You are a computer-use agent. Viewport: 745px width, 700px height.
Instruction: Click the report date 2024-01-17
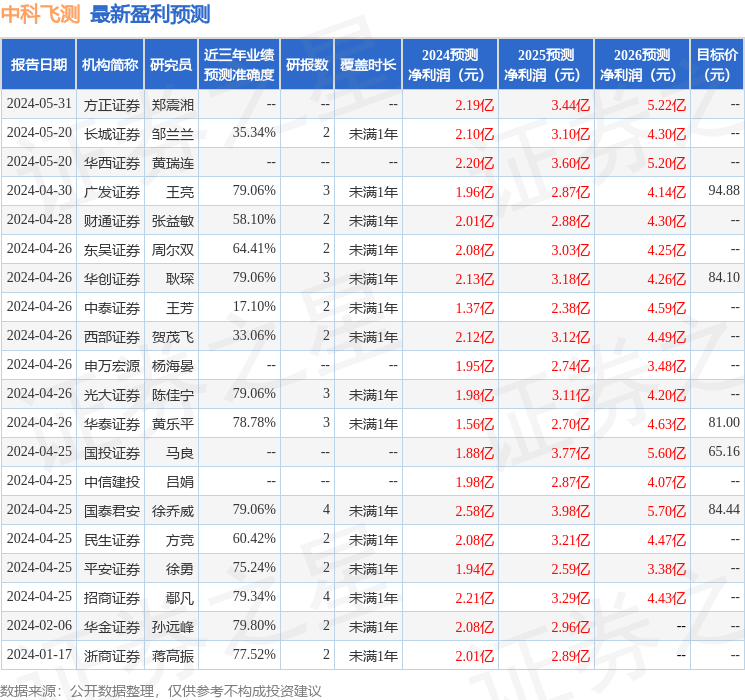click(39, 654)
